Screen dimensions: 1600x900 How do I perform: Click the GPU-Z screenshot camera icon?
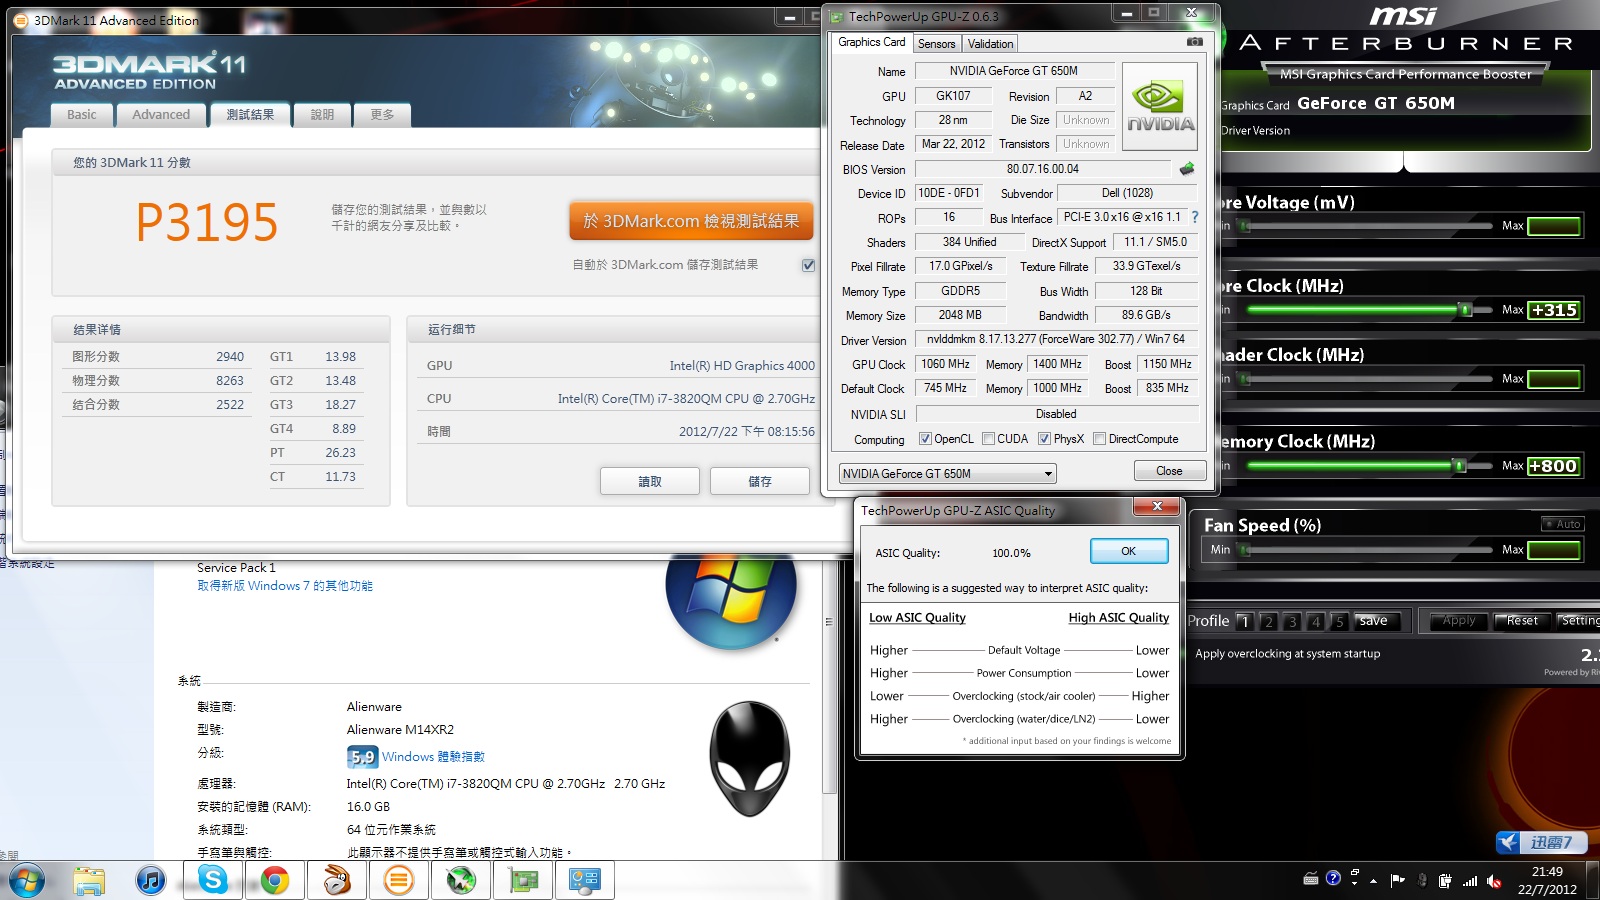click(1194, 42)
